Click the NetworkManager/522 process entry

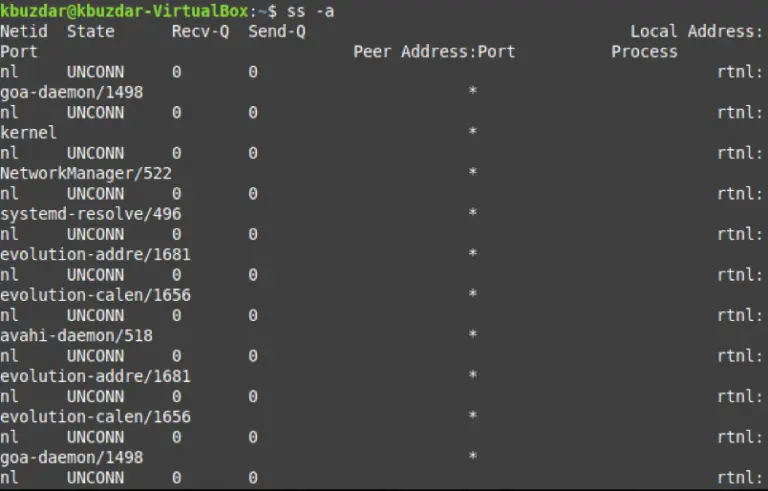(86, 173)
